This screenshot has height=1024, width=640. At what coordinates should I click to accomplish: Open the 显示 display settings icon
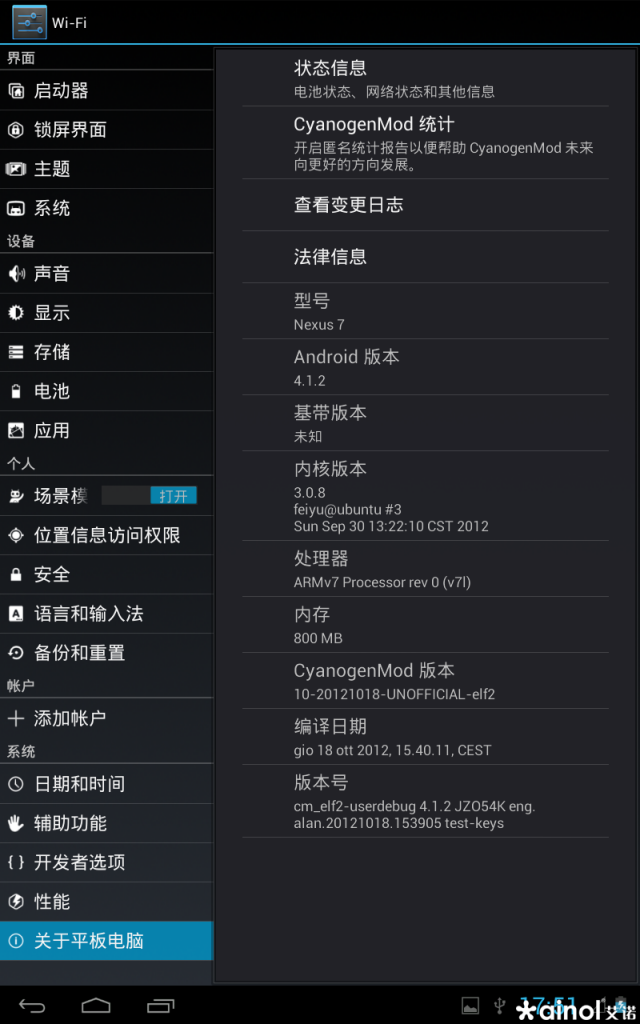[x=16, y=313]
